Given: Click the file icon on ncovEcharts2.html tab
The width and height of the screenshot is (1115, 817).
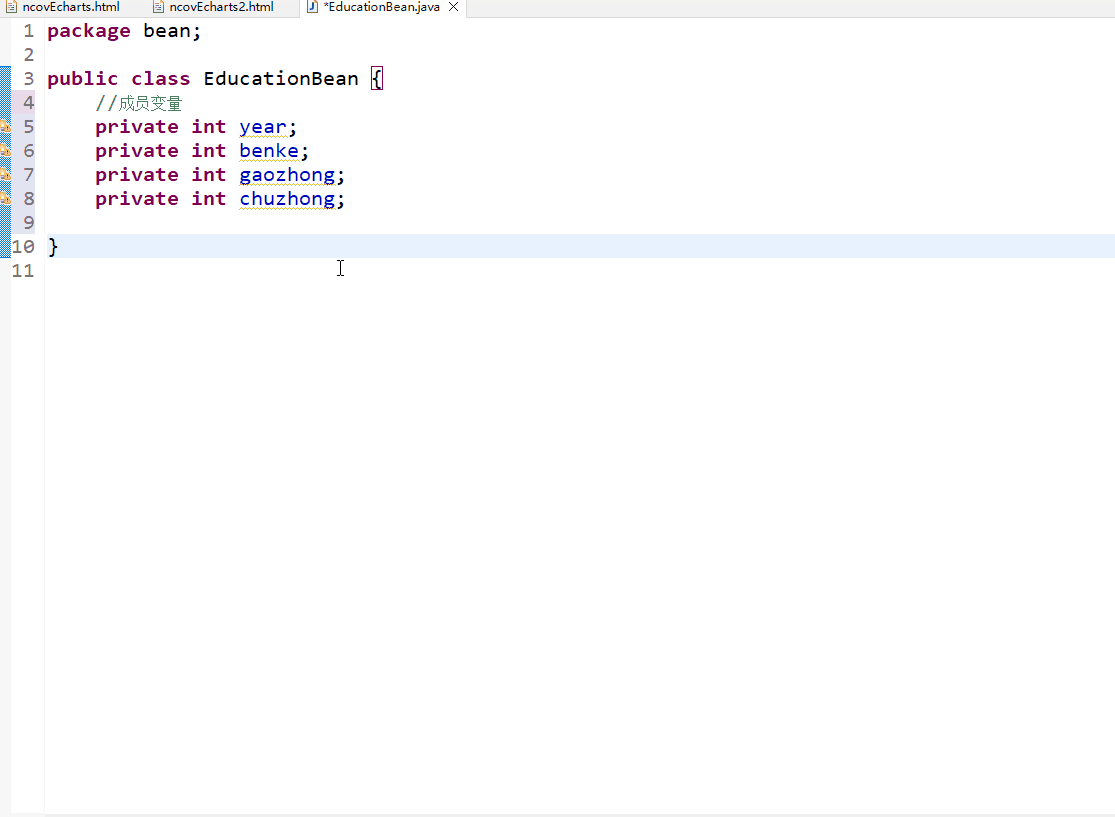Looking at the screenshot, I should (x=158, y=7).
